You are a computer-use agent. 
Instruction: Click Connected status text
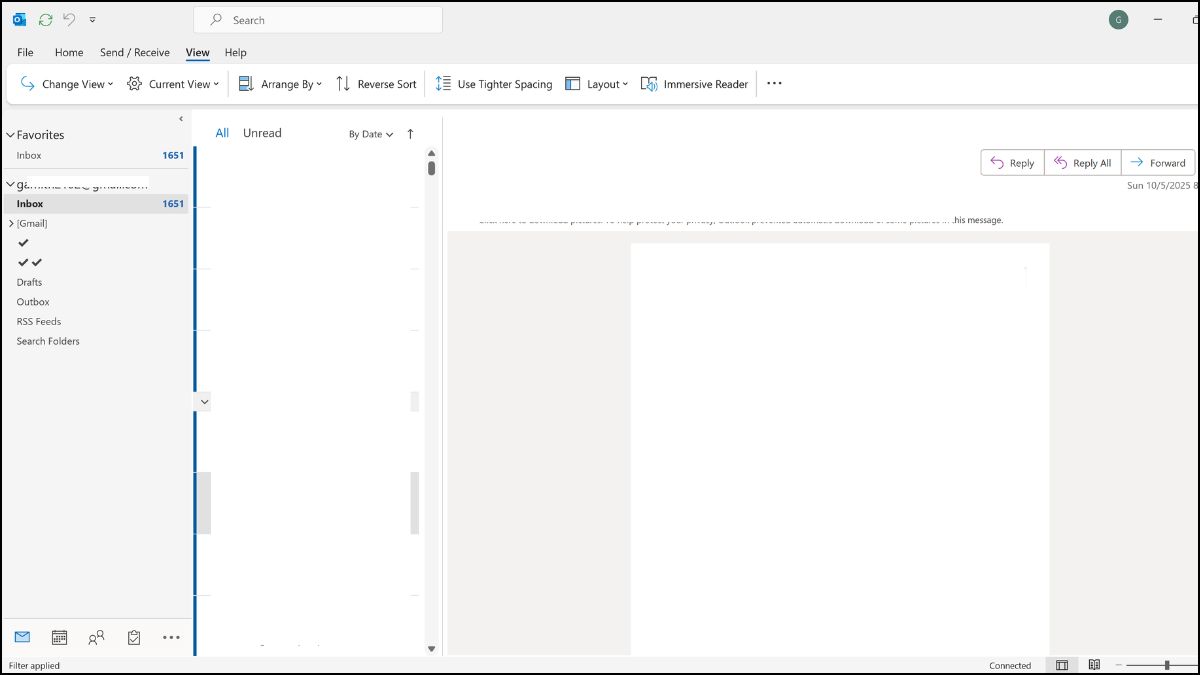click(x=1010, y=665)
